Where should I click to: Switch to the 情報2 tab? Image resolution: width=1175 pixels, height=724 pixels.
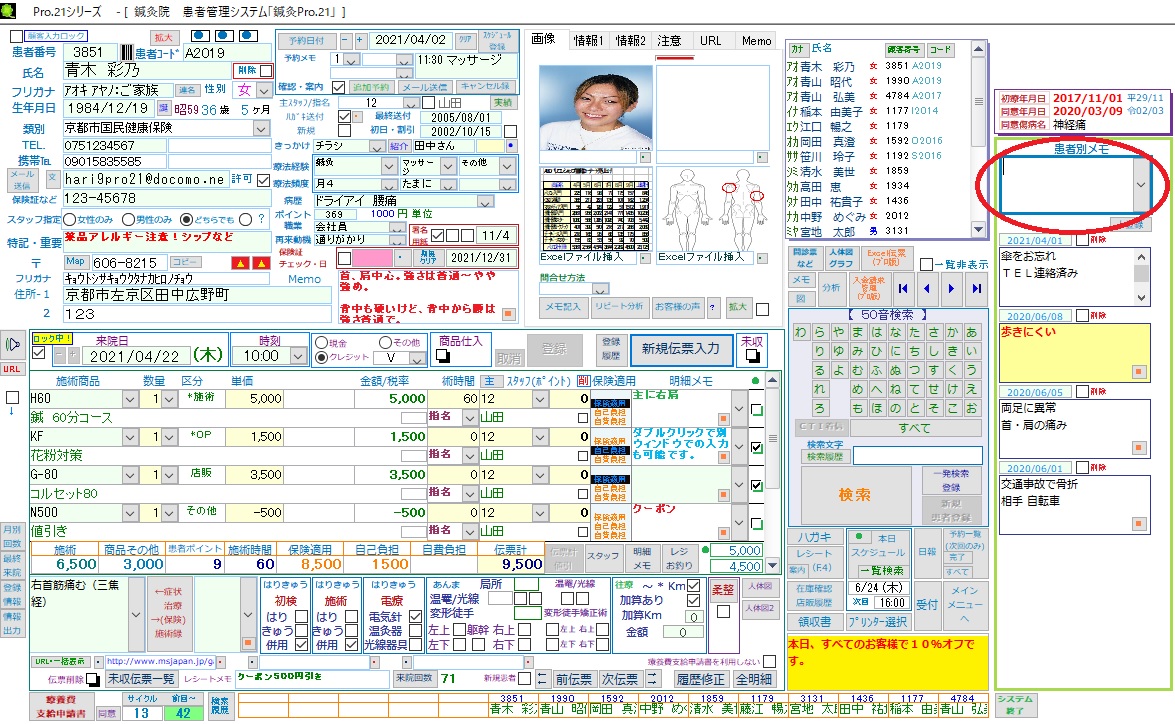click(630, 40)
